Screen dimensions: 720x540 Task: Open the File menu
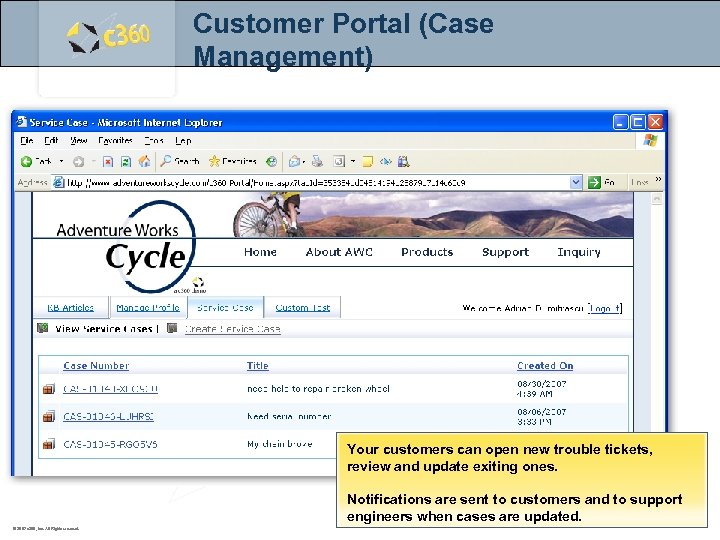coord(27,141)
